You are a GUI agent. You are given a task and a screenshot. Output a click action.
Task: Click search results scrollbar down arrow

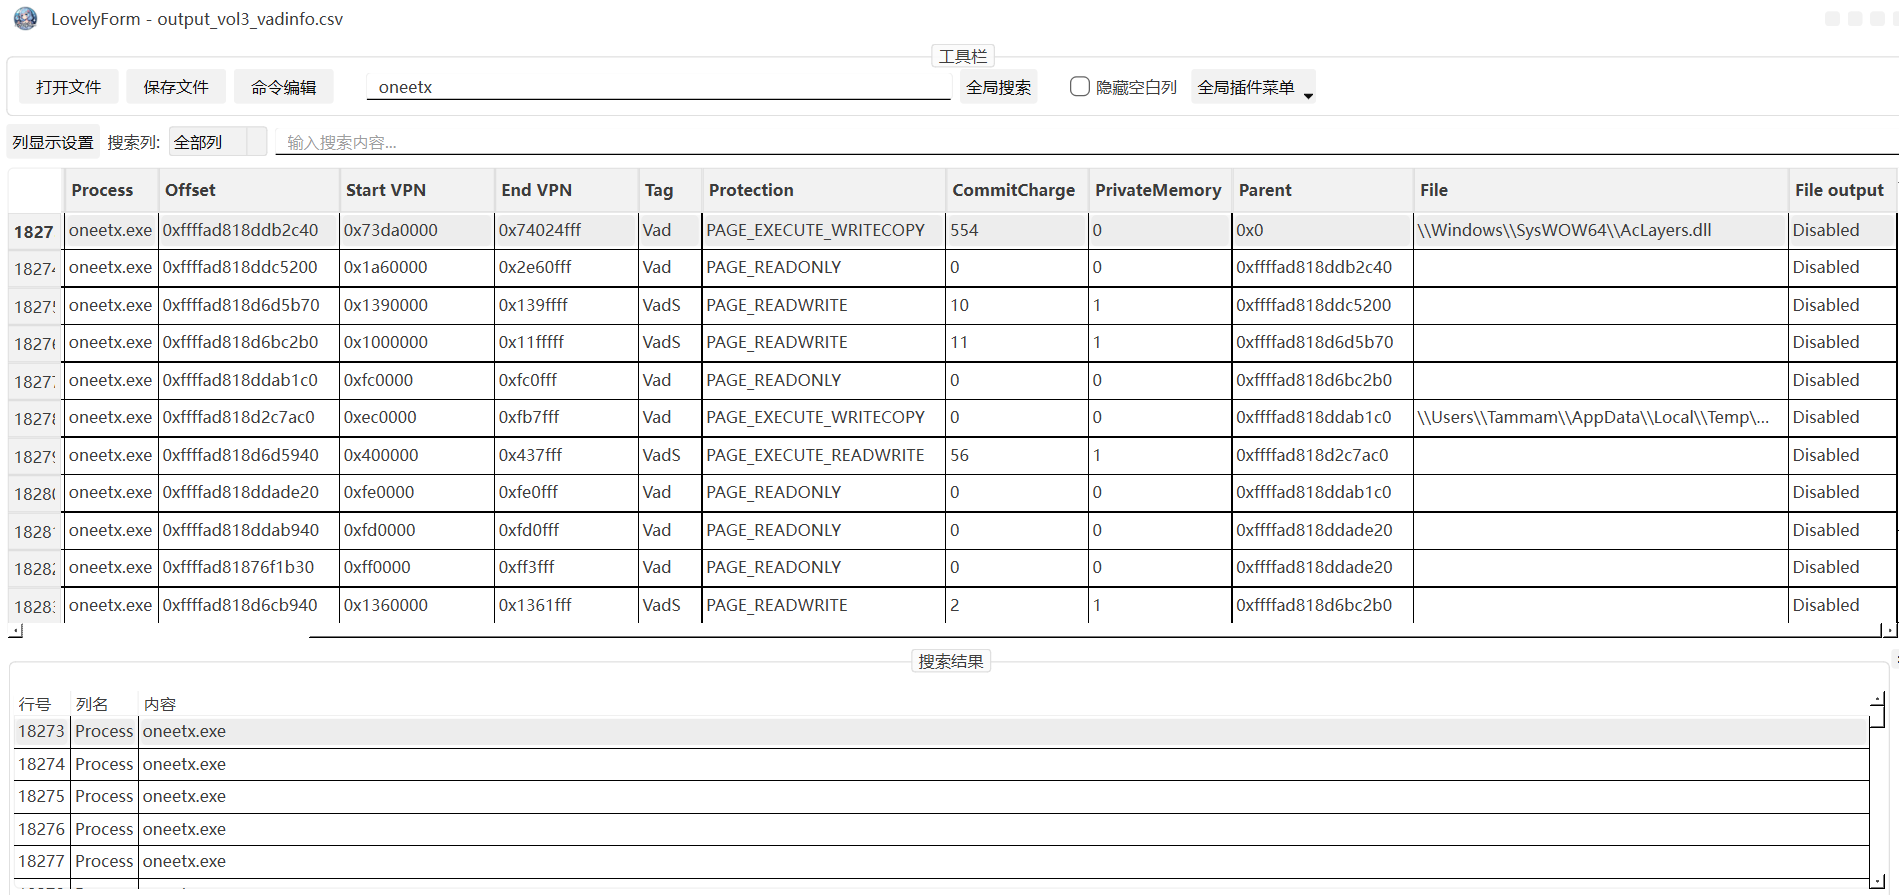pyautogui.click(x=1877, y=880)
